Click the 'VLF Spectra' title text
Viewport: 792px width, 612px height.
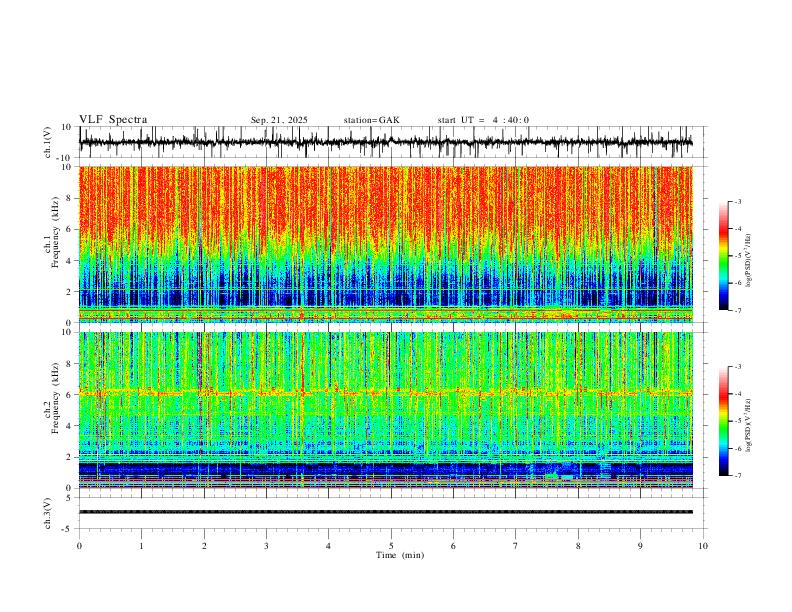(x=113, y=120)
